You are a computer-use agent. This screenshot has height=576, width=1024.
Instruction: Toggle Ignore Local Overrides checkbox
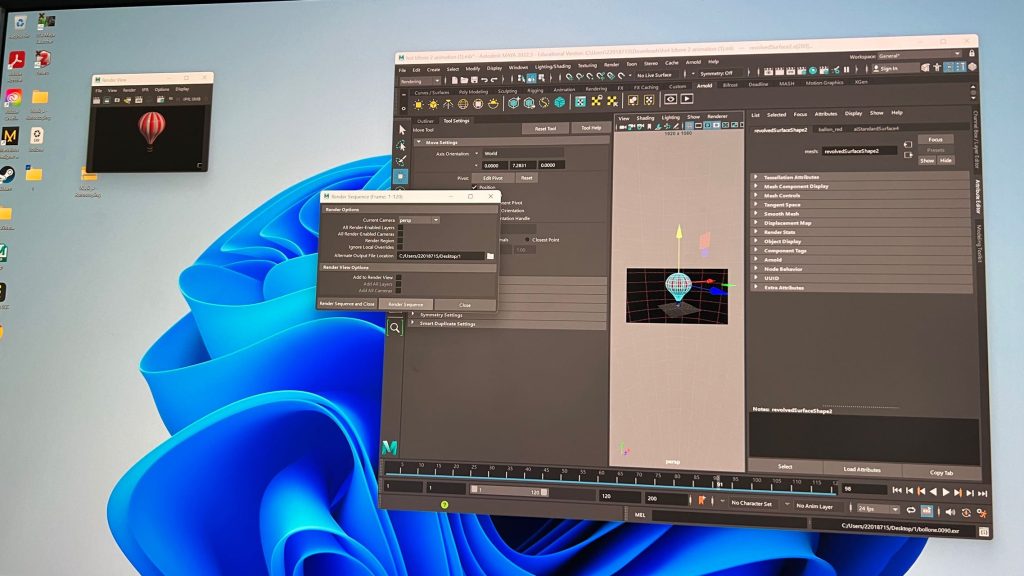[400, 247]
